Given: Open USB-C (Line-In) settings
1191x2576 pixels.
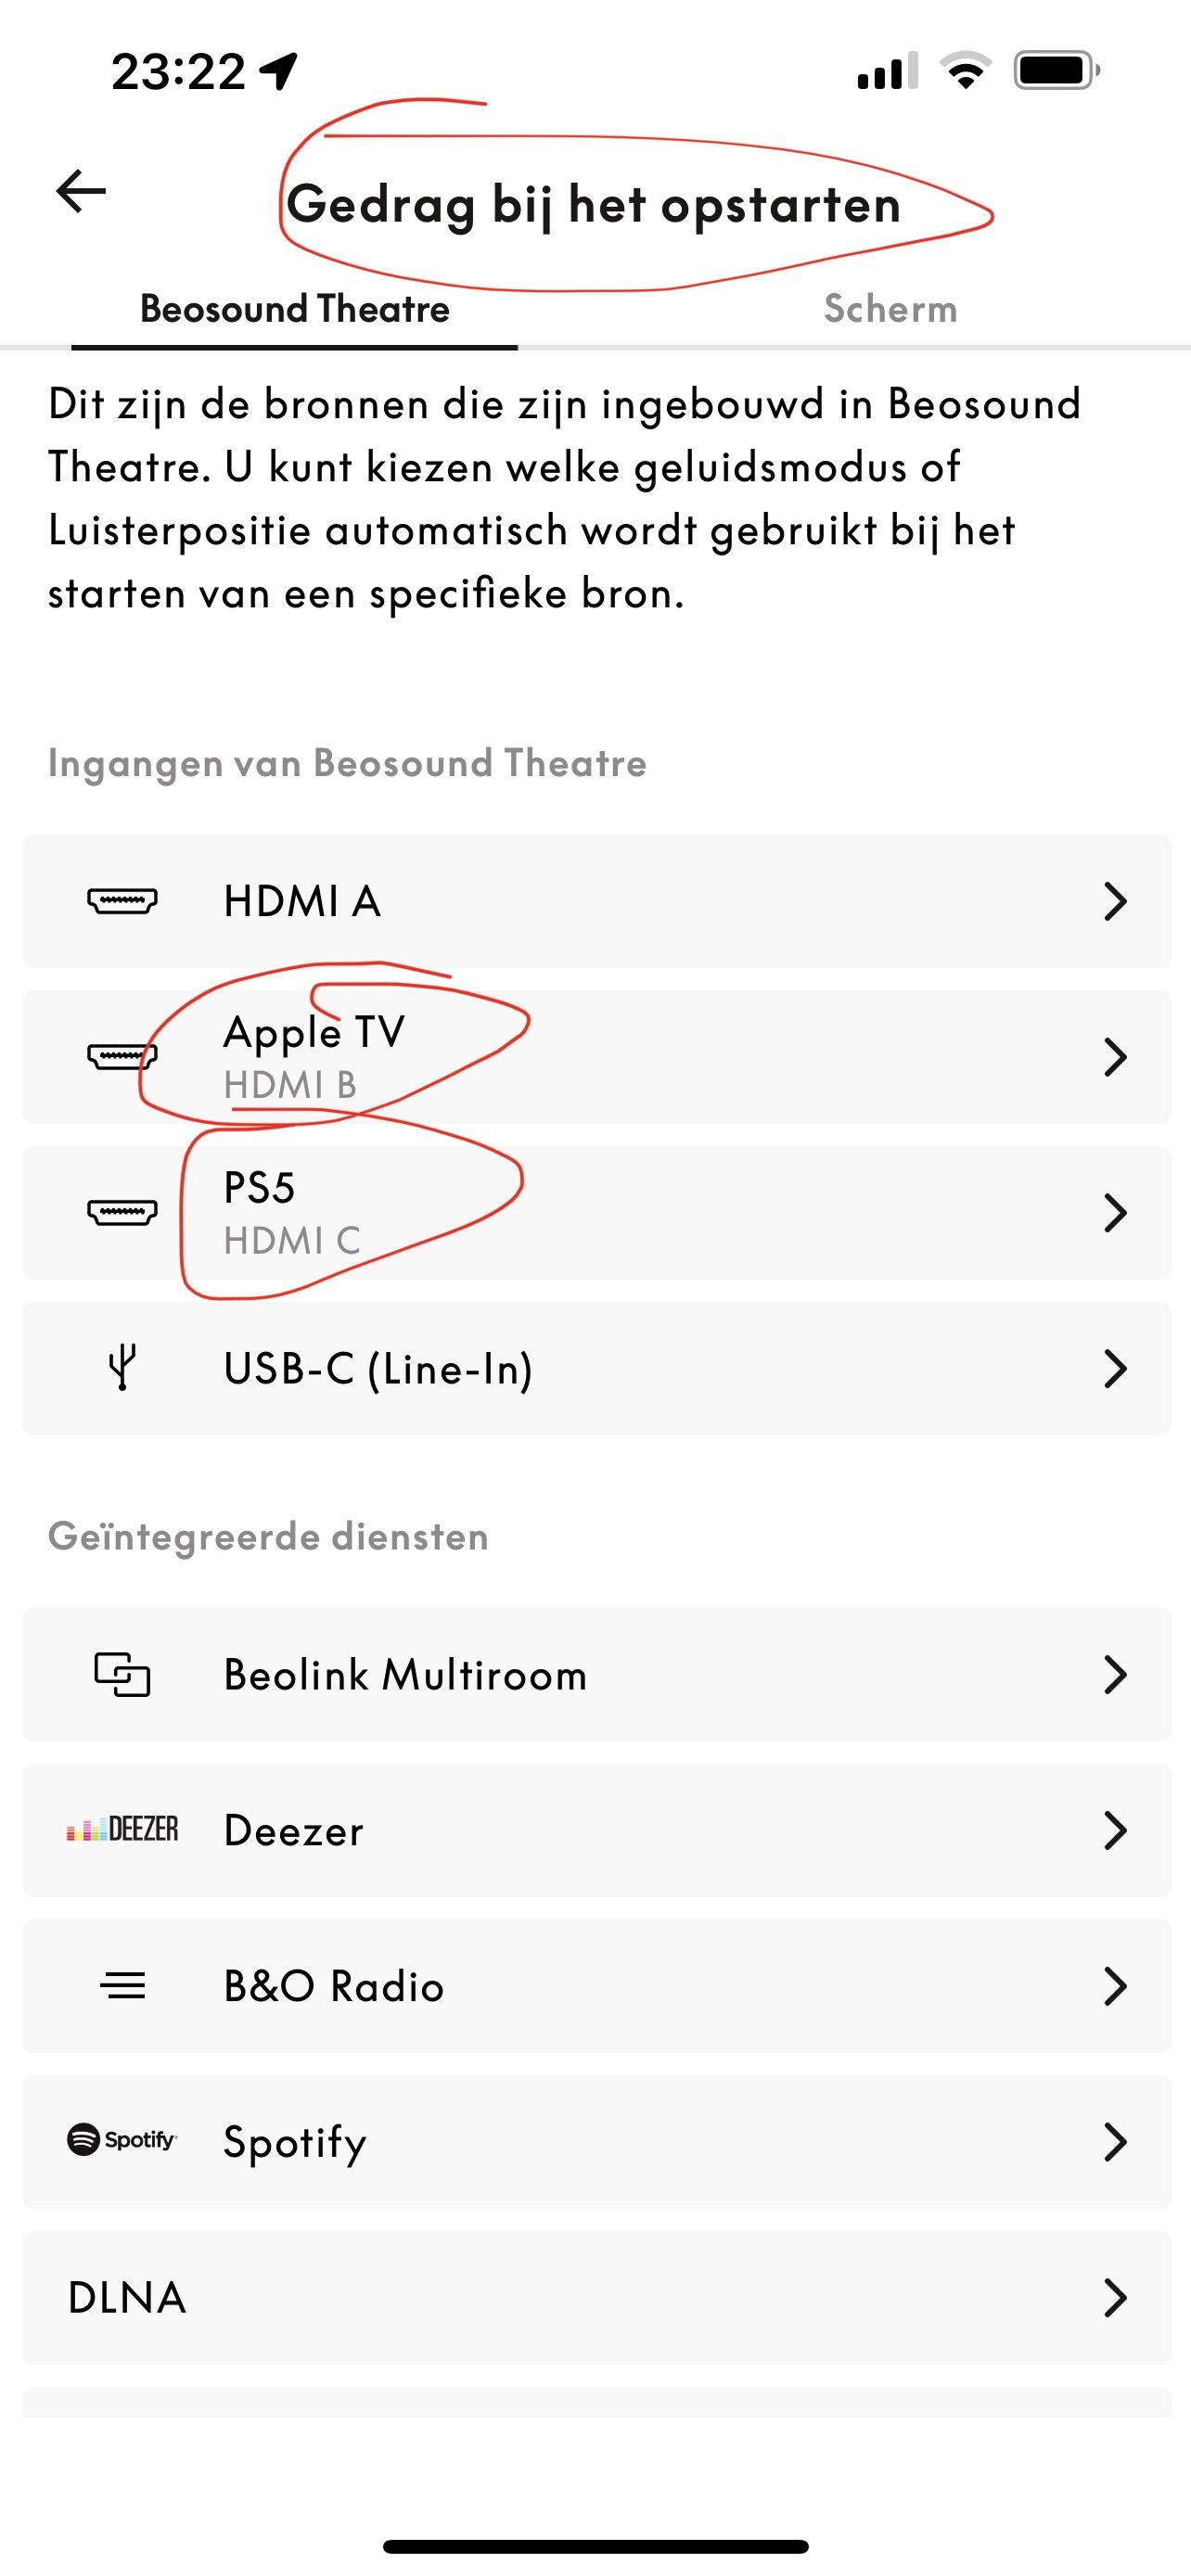Looking at the screenshot, I should point(596,1368).
